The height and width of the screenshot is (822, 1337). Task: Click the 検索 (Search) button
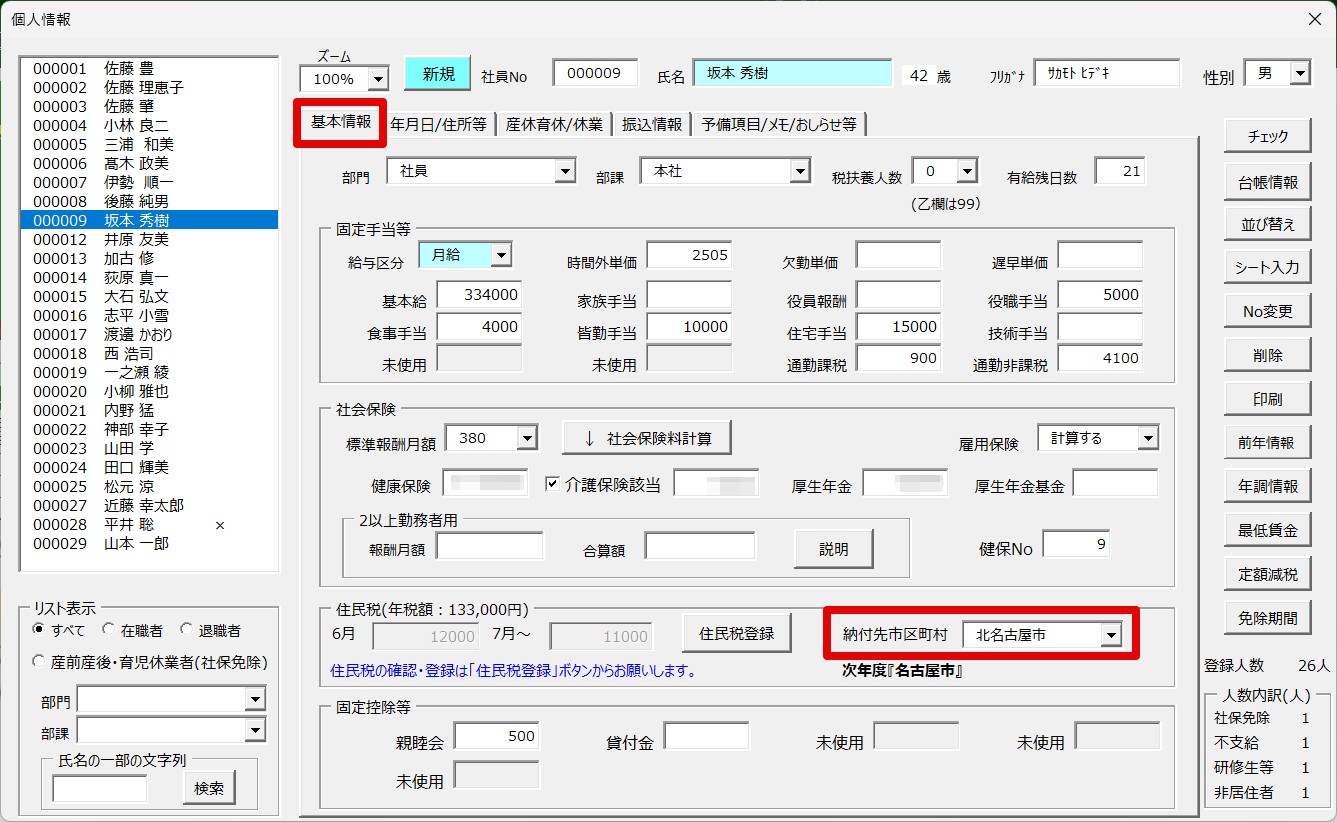(x=208, y=788)
